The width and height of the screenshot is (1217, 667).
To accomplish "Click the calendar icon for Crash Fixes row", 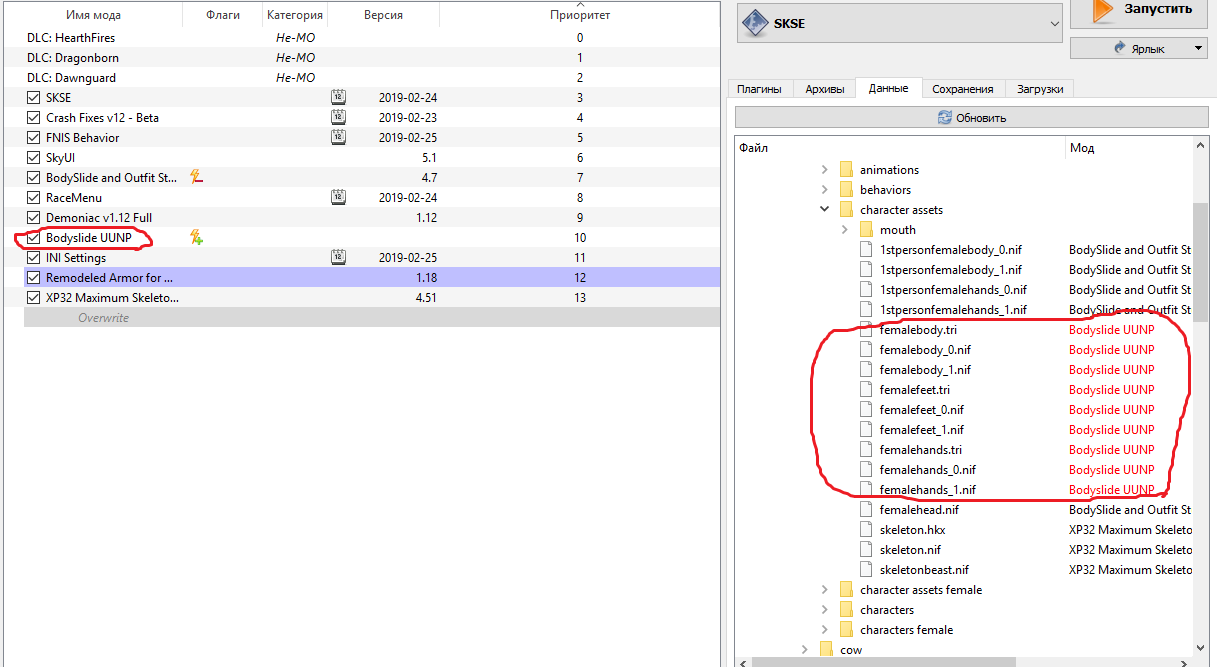I will (338, 117).
